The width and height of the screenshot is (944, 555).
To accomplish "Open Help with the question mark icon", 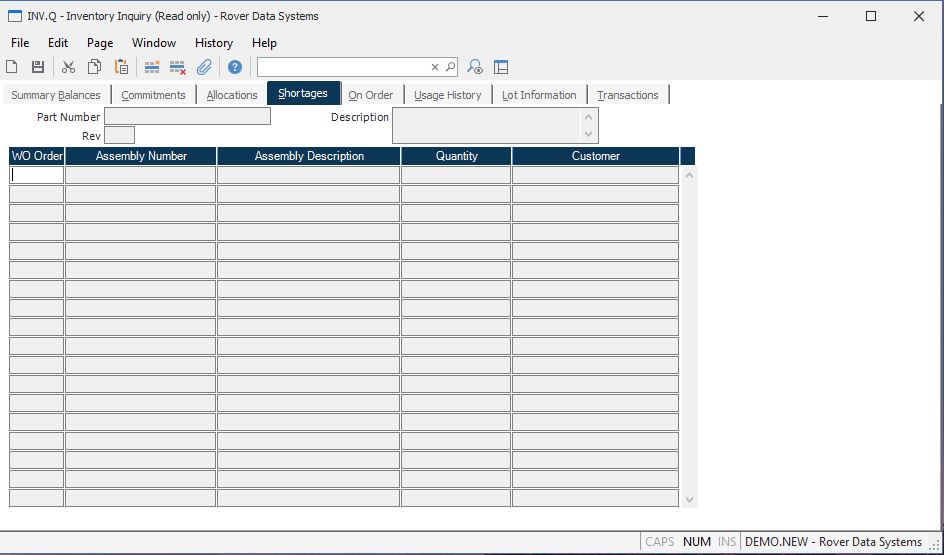I will point(234,67).
